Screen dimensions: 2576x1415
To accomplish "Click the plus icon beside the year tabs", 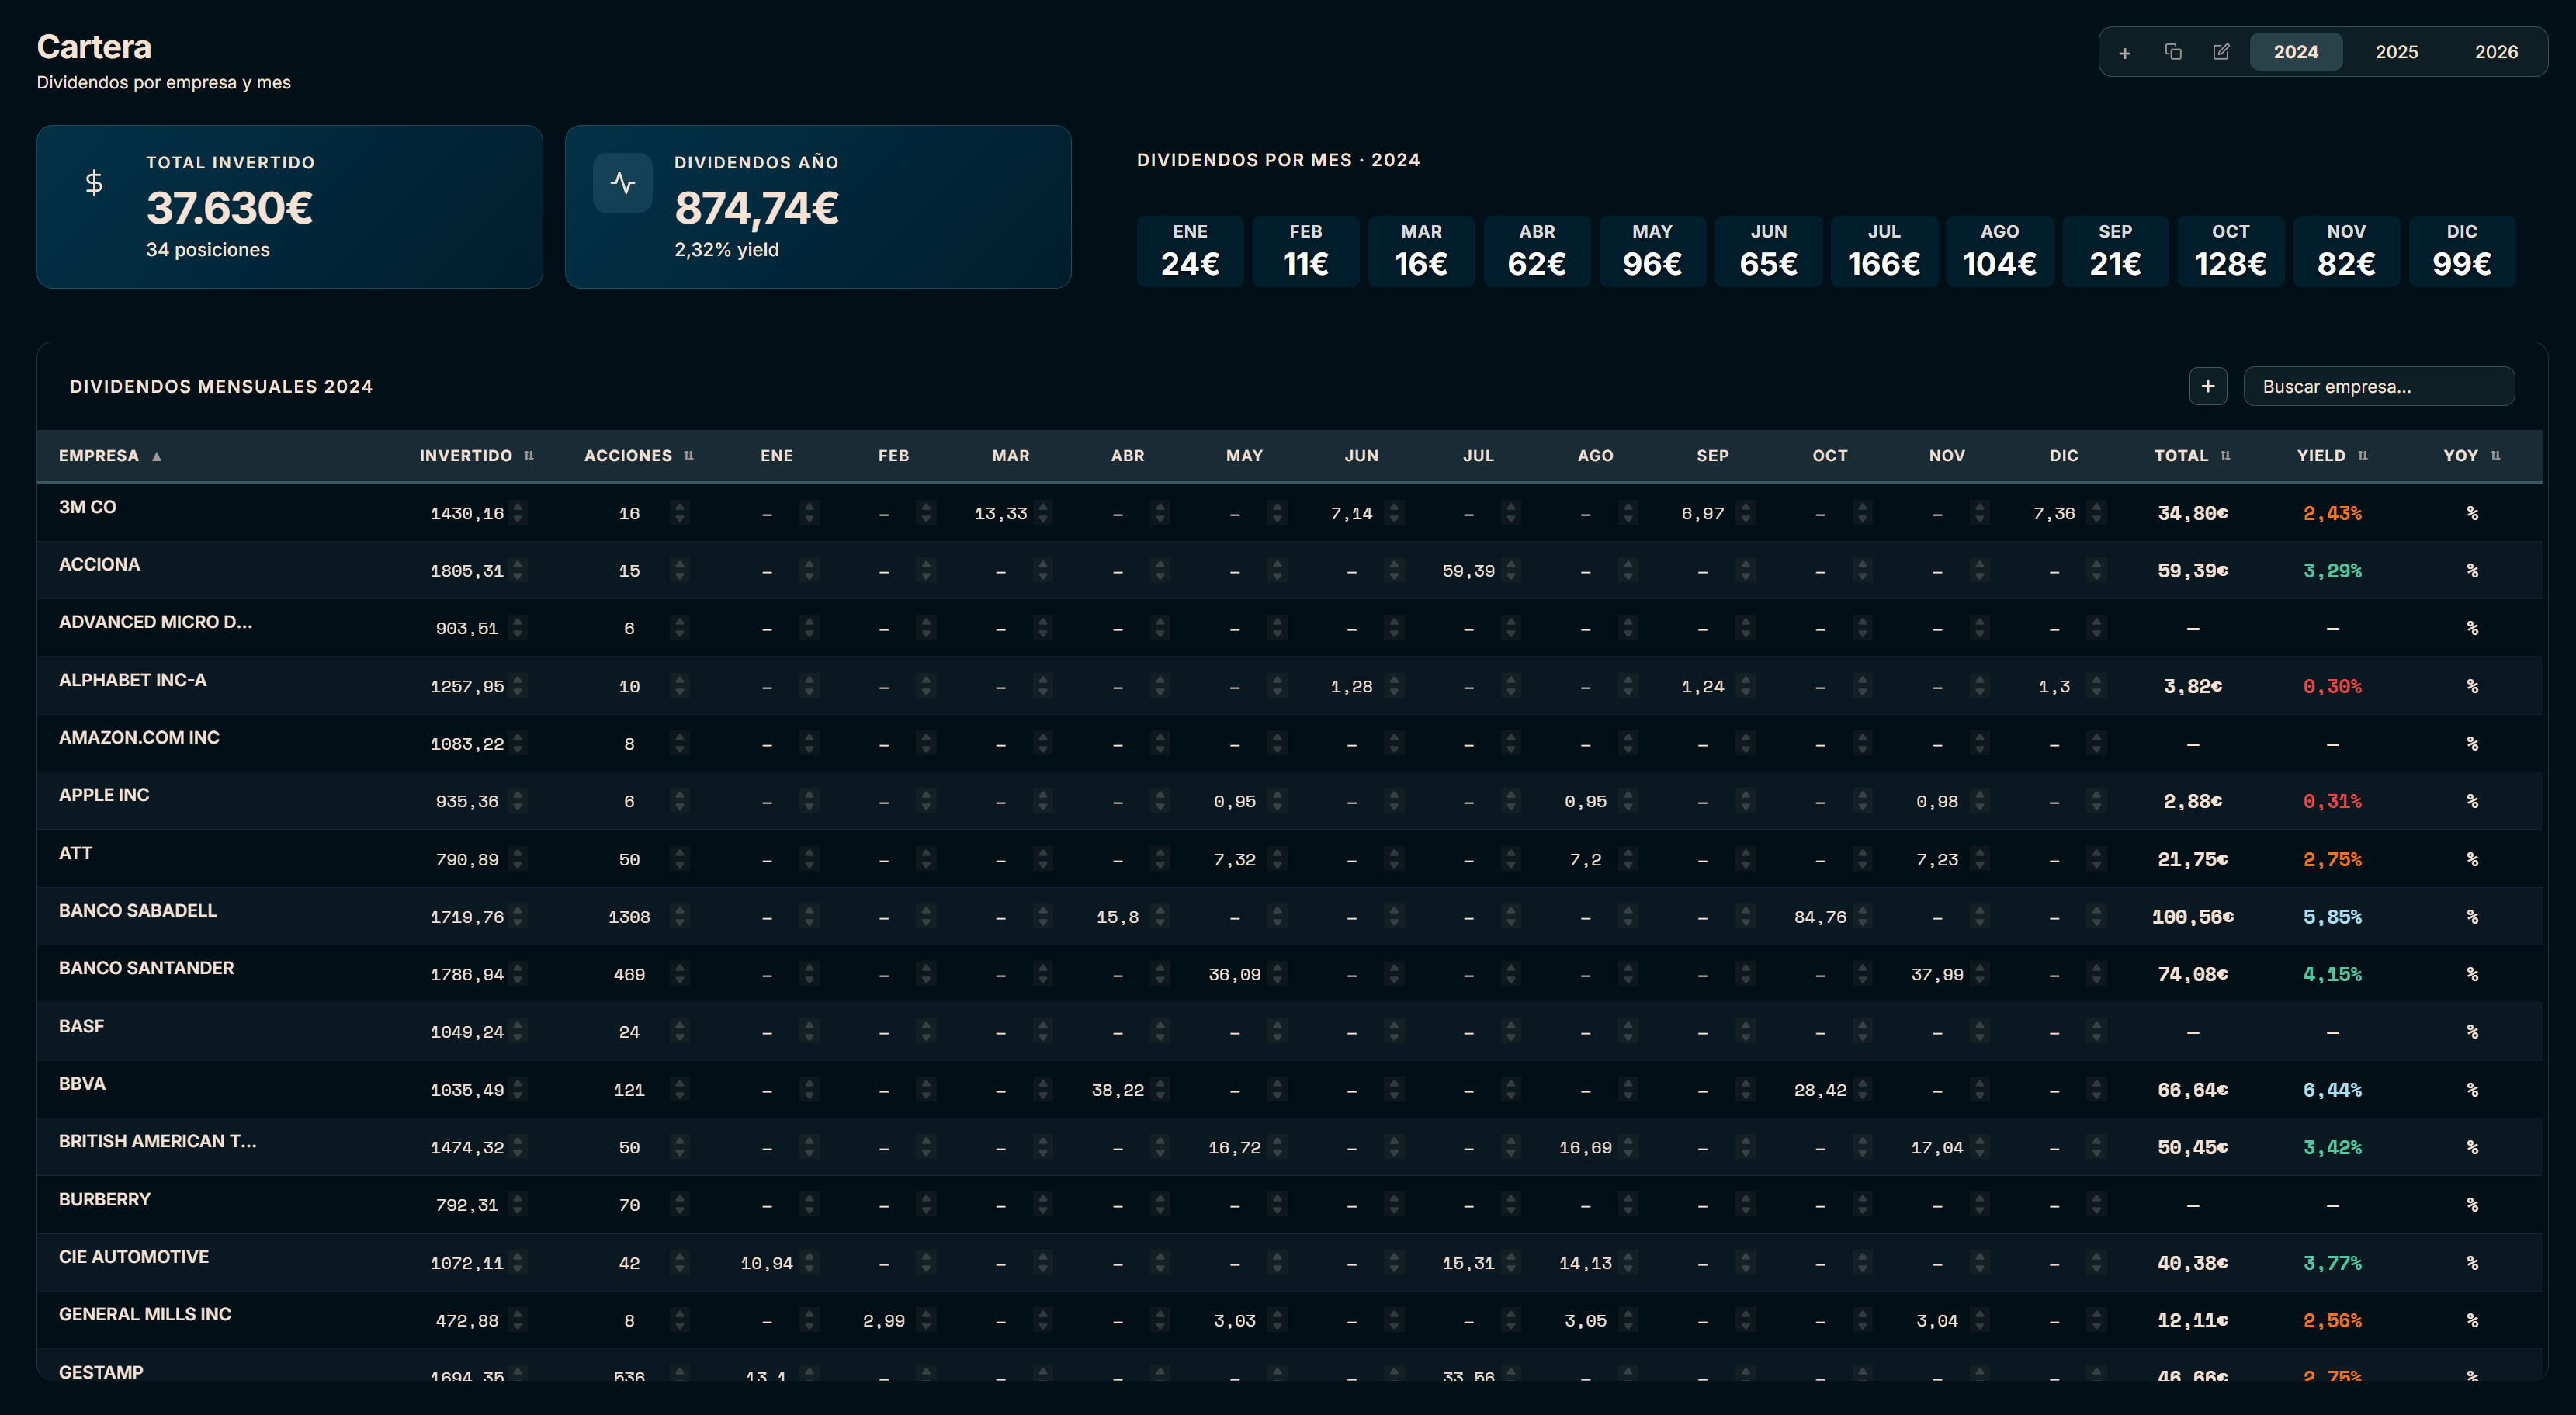I will [2125, 52].
